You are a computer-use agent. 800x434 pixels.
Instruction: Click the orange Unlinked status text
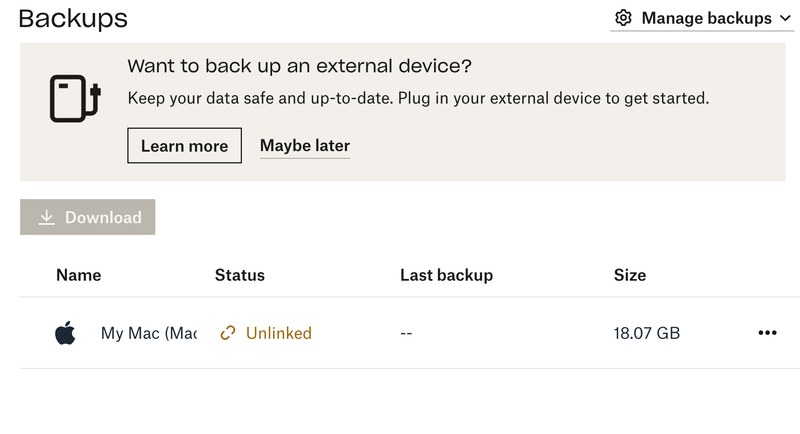[279, 333]
